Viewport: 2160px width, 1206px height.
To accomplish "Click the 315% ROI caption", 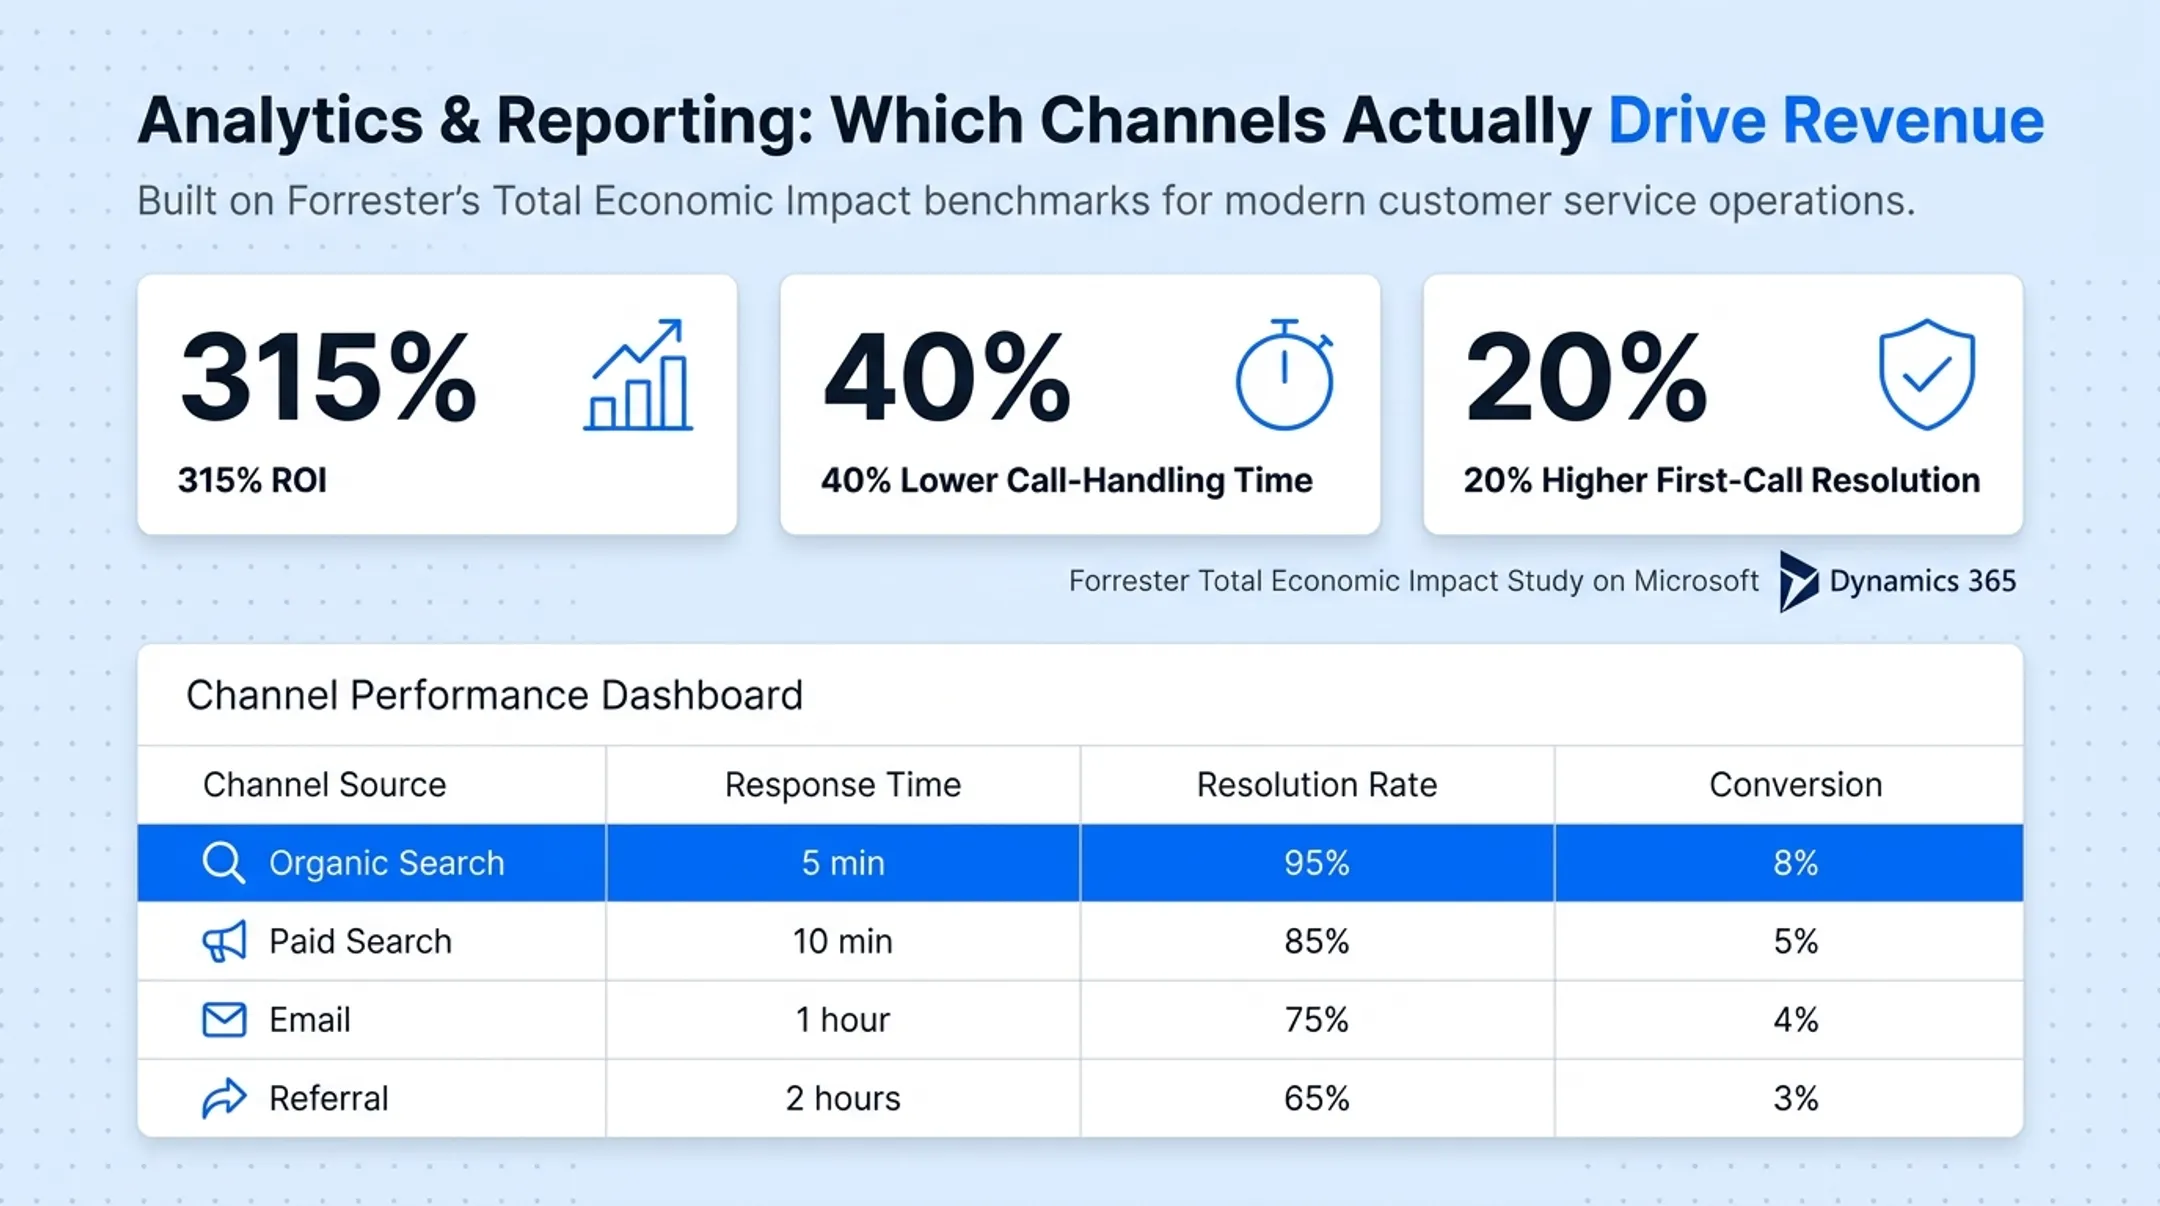I will point(252,480).
